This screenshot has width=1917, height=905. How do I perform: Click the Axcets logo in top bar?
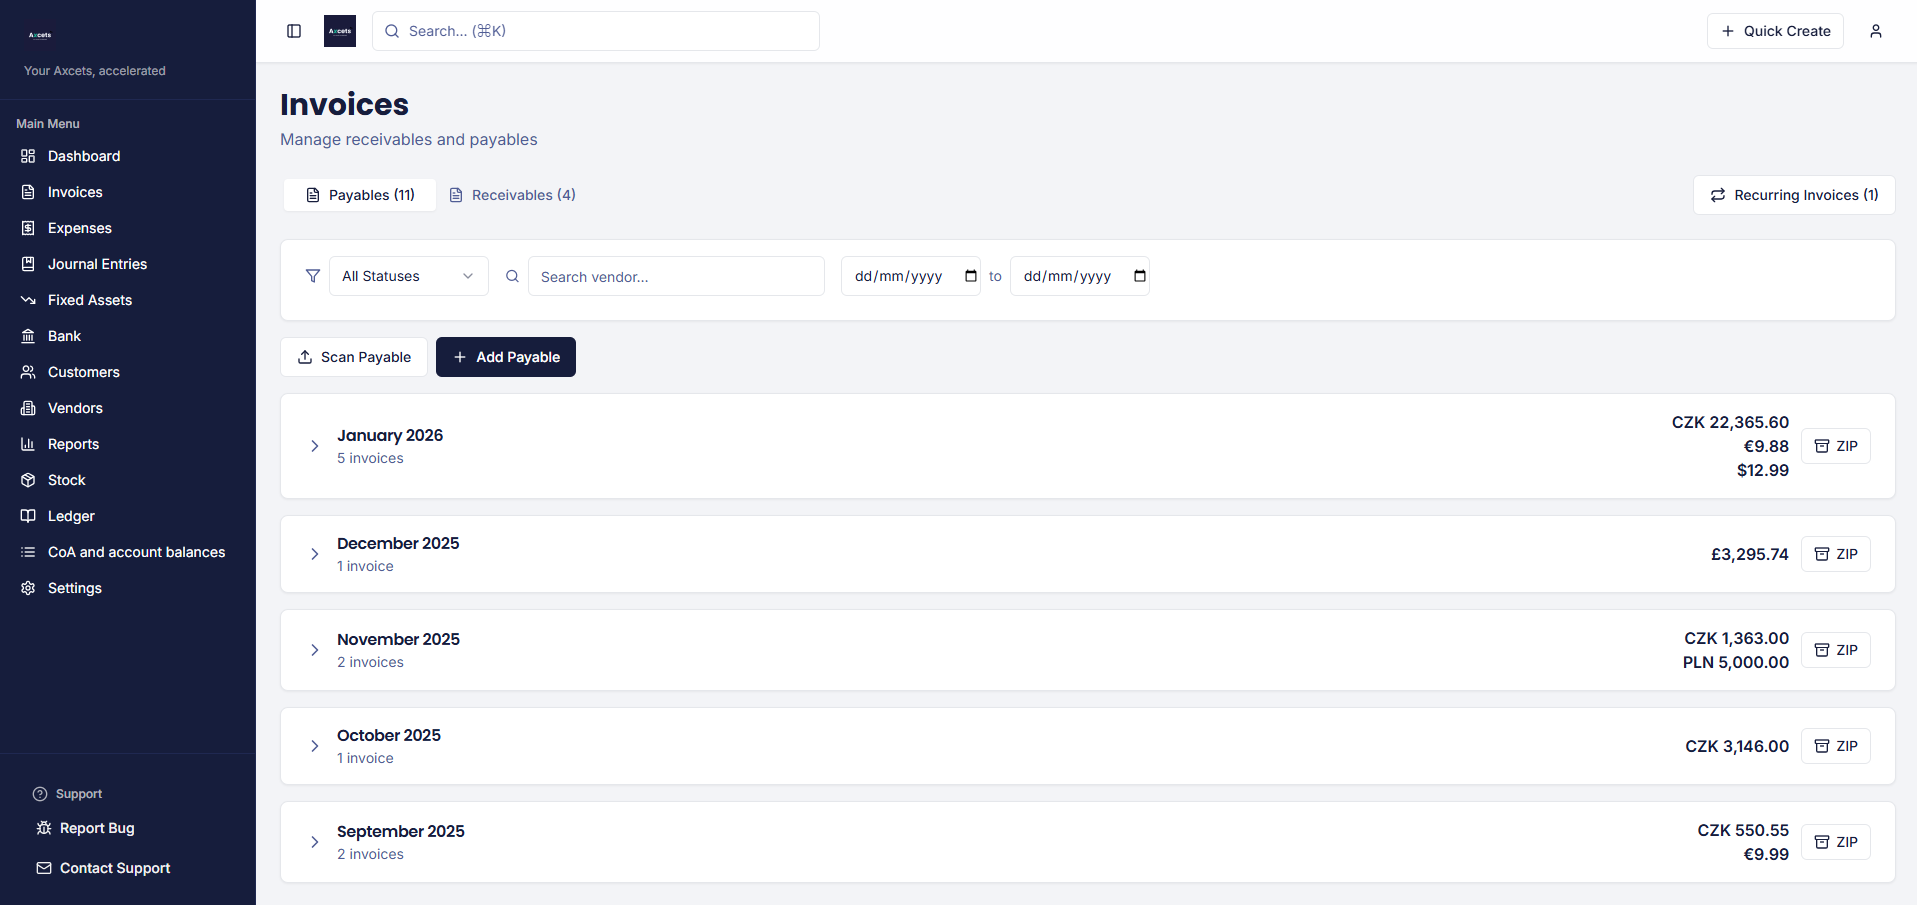[340, 31]
